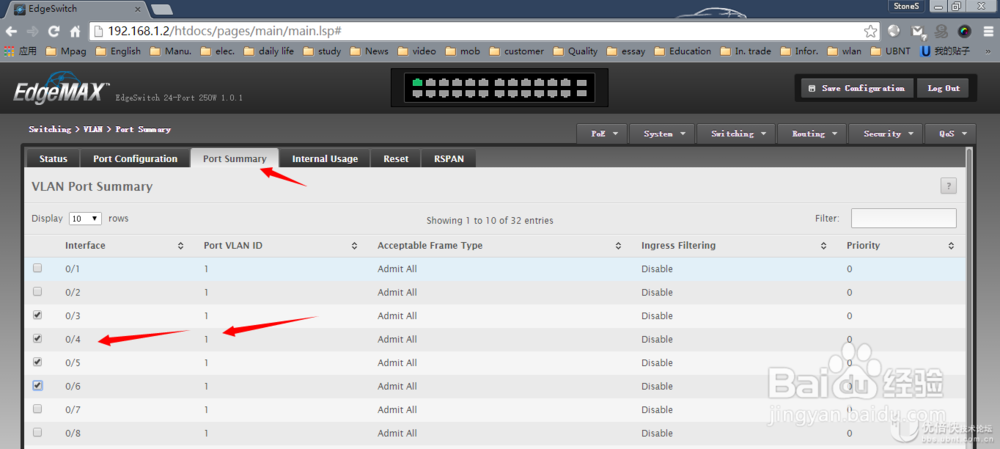Uncheck the box for interface 0/3

[x=38, y=315]
